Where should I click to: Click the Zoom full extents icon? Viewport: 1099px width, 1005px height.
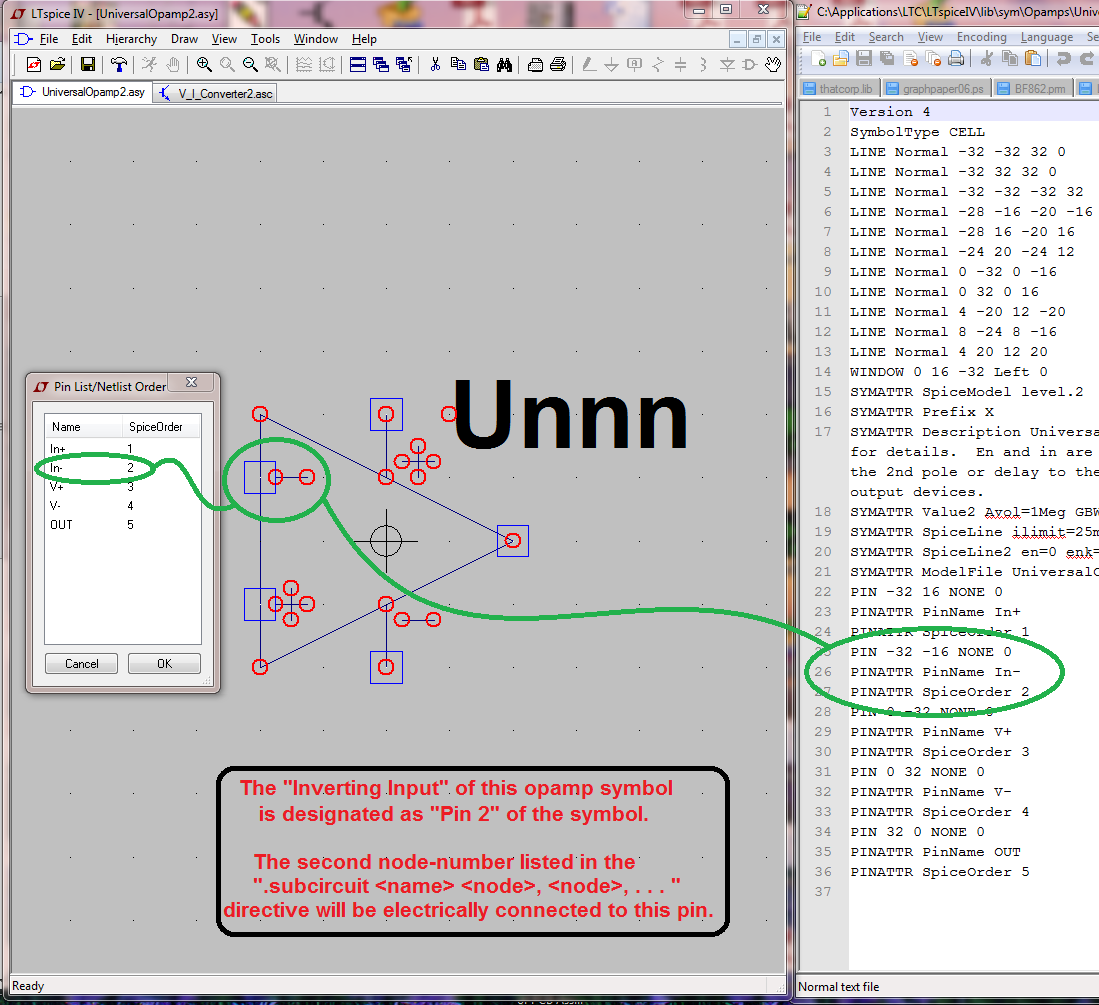[273, 64]
